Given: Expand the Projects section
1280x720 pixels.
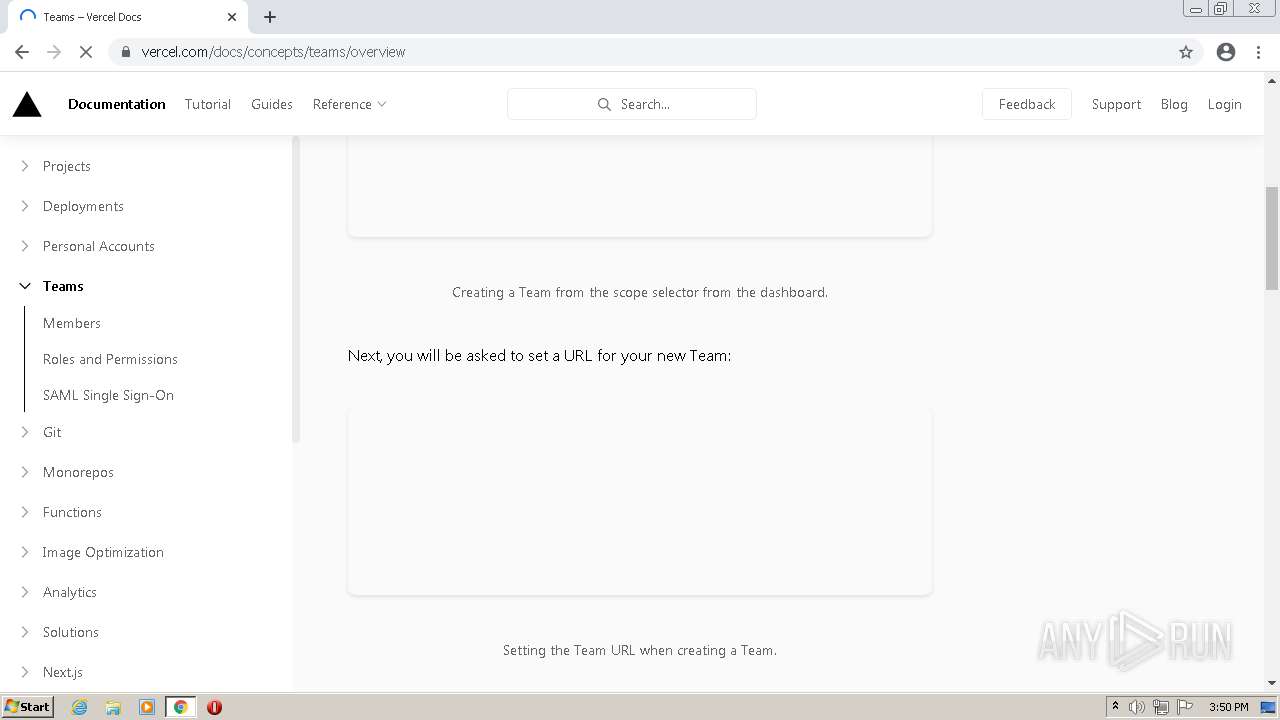Looking at the screenshot, I should point(25,166).
